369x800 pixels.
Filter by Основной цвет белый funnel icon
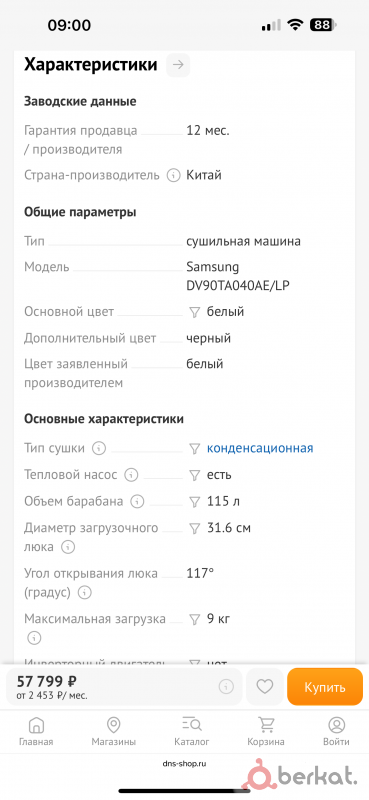[194, 312]
